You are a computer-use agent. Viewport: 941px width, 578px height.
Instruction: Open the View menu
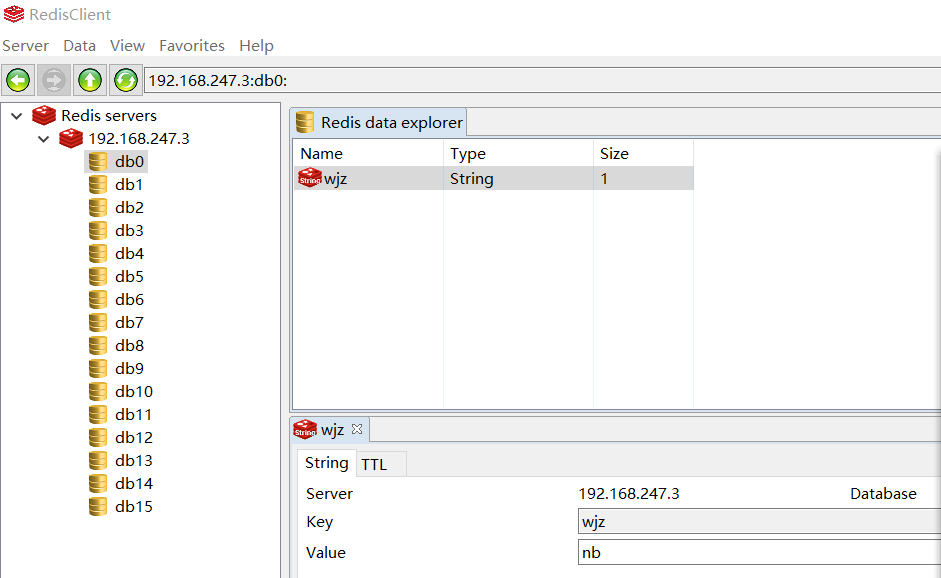127,46
